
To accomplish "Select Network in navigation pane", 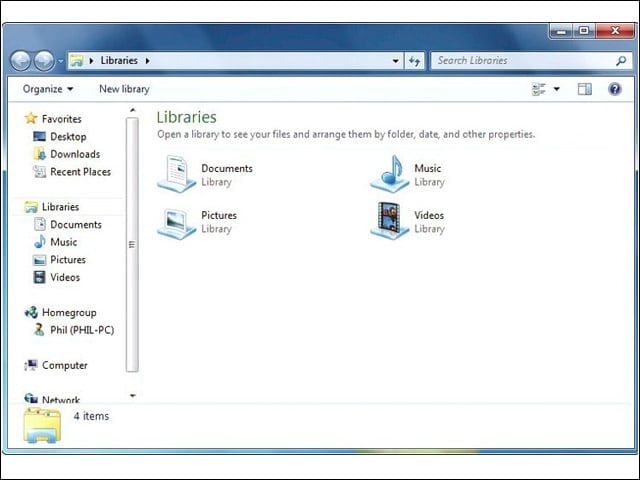I will [x=52, y=399].
